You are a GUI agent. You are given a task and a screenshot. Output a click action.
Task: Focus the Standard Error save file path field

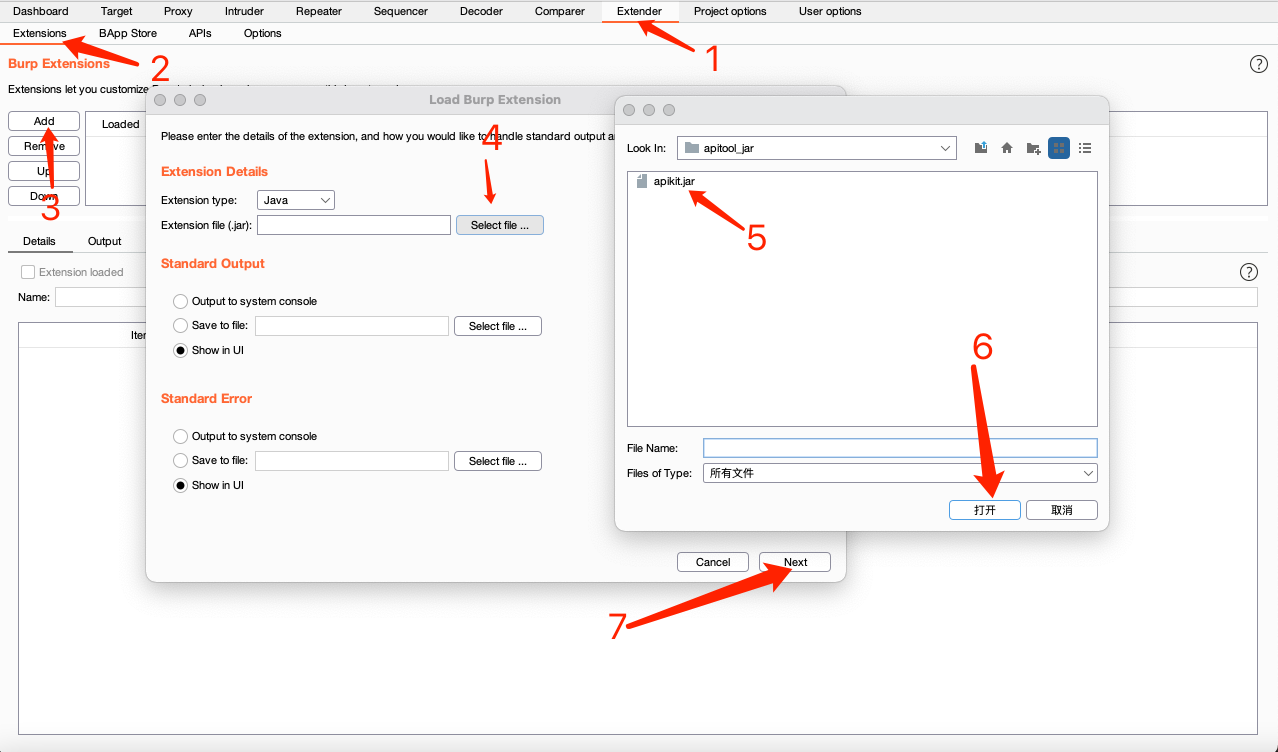pos(352,461)
